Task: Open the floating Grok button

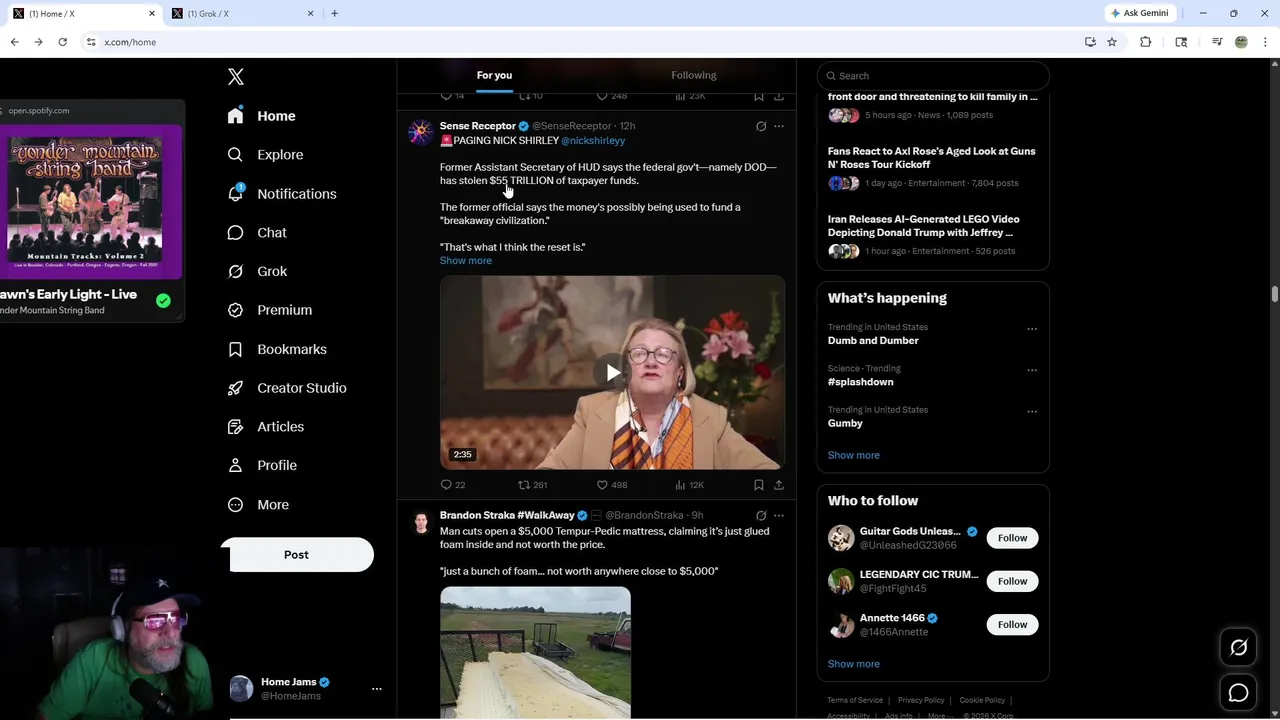Action: point(1238,648)
